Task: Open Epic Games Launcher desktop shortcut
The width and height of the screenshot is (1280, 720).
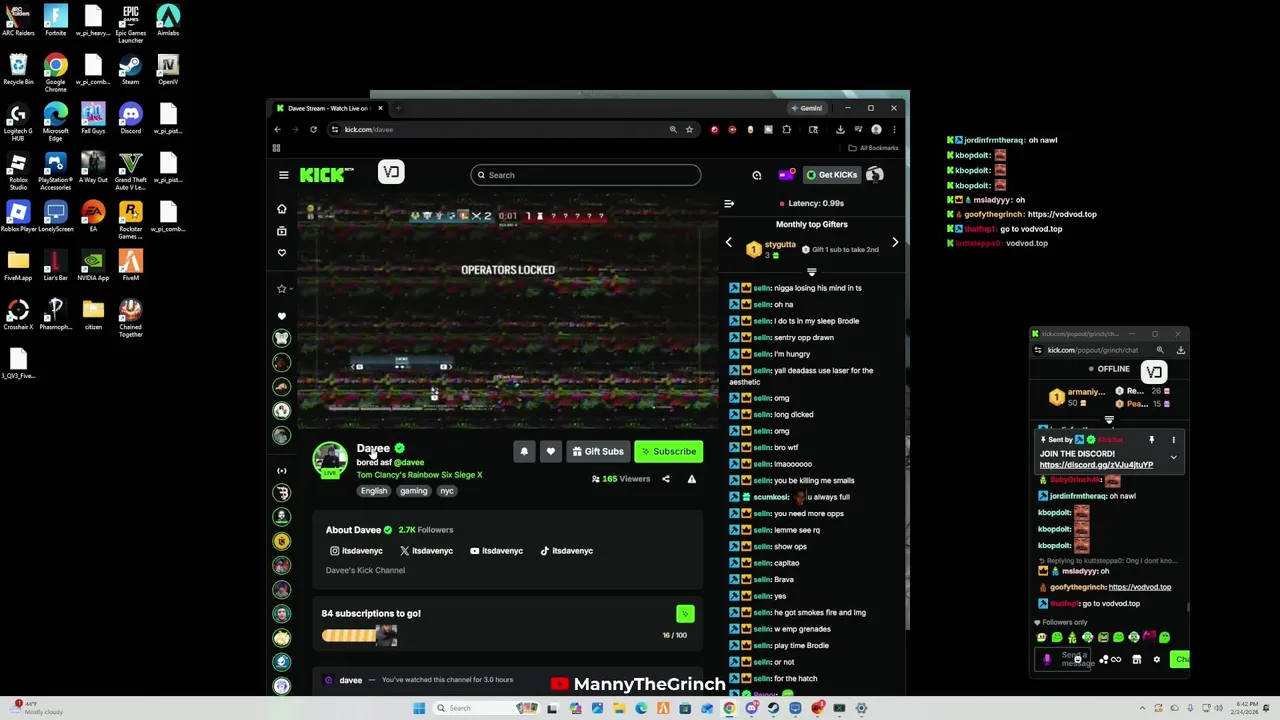Action: click(x=131, y=24)
